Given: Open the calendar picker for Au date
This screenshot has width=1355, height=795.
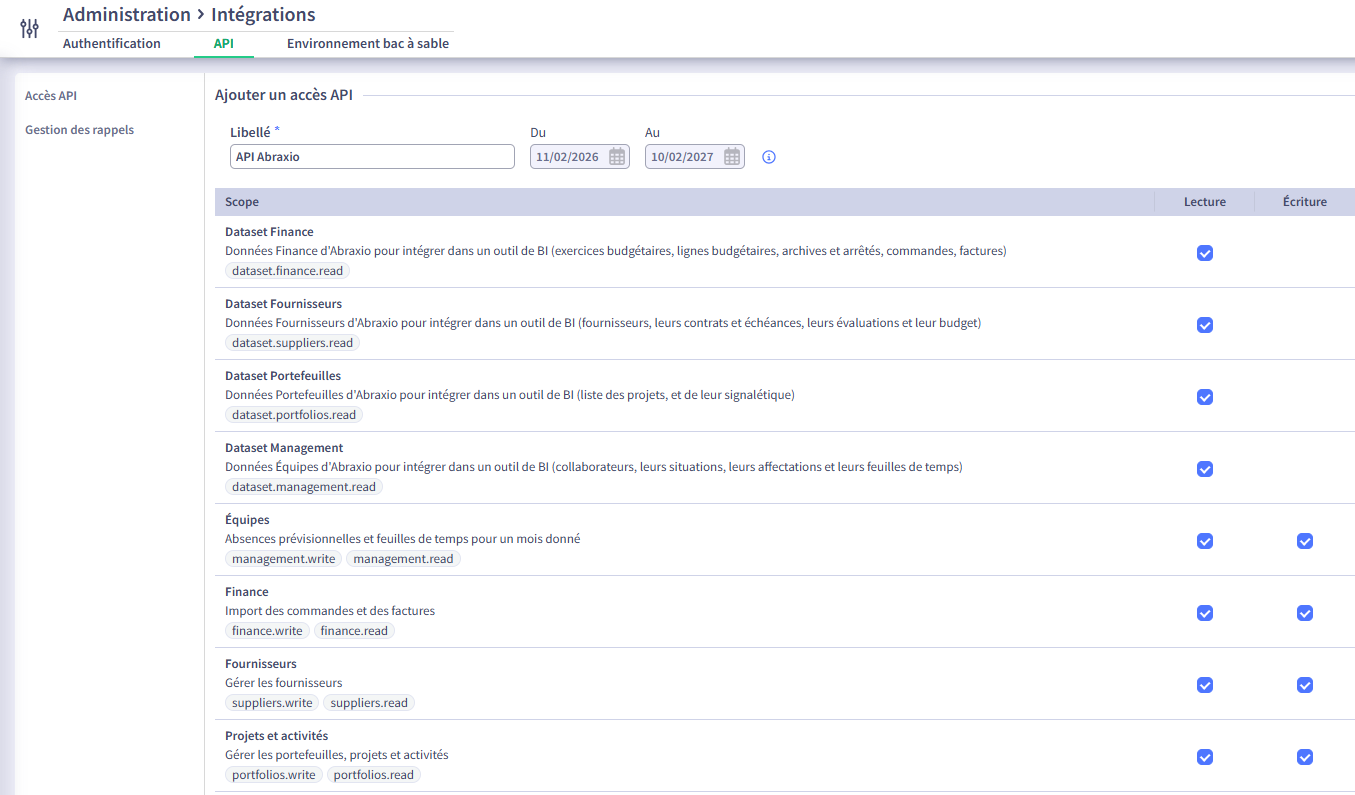Looking at the screenshot, I should pyautogui.click(x=732, y=157).
